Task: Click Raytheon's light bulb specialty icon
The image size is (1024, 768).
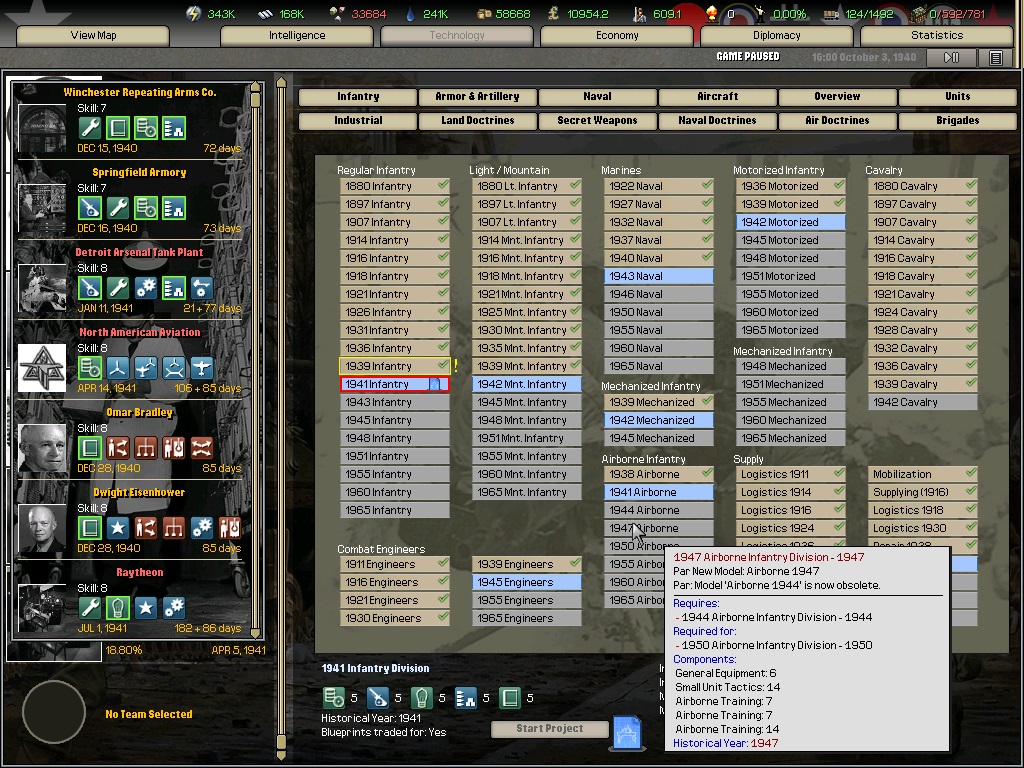Action: point(118,608)
